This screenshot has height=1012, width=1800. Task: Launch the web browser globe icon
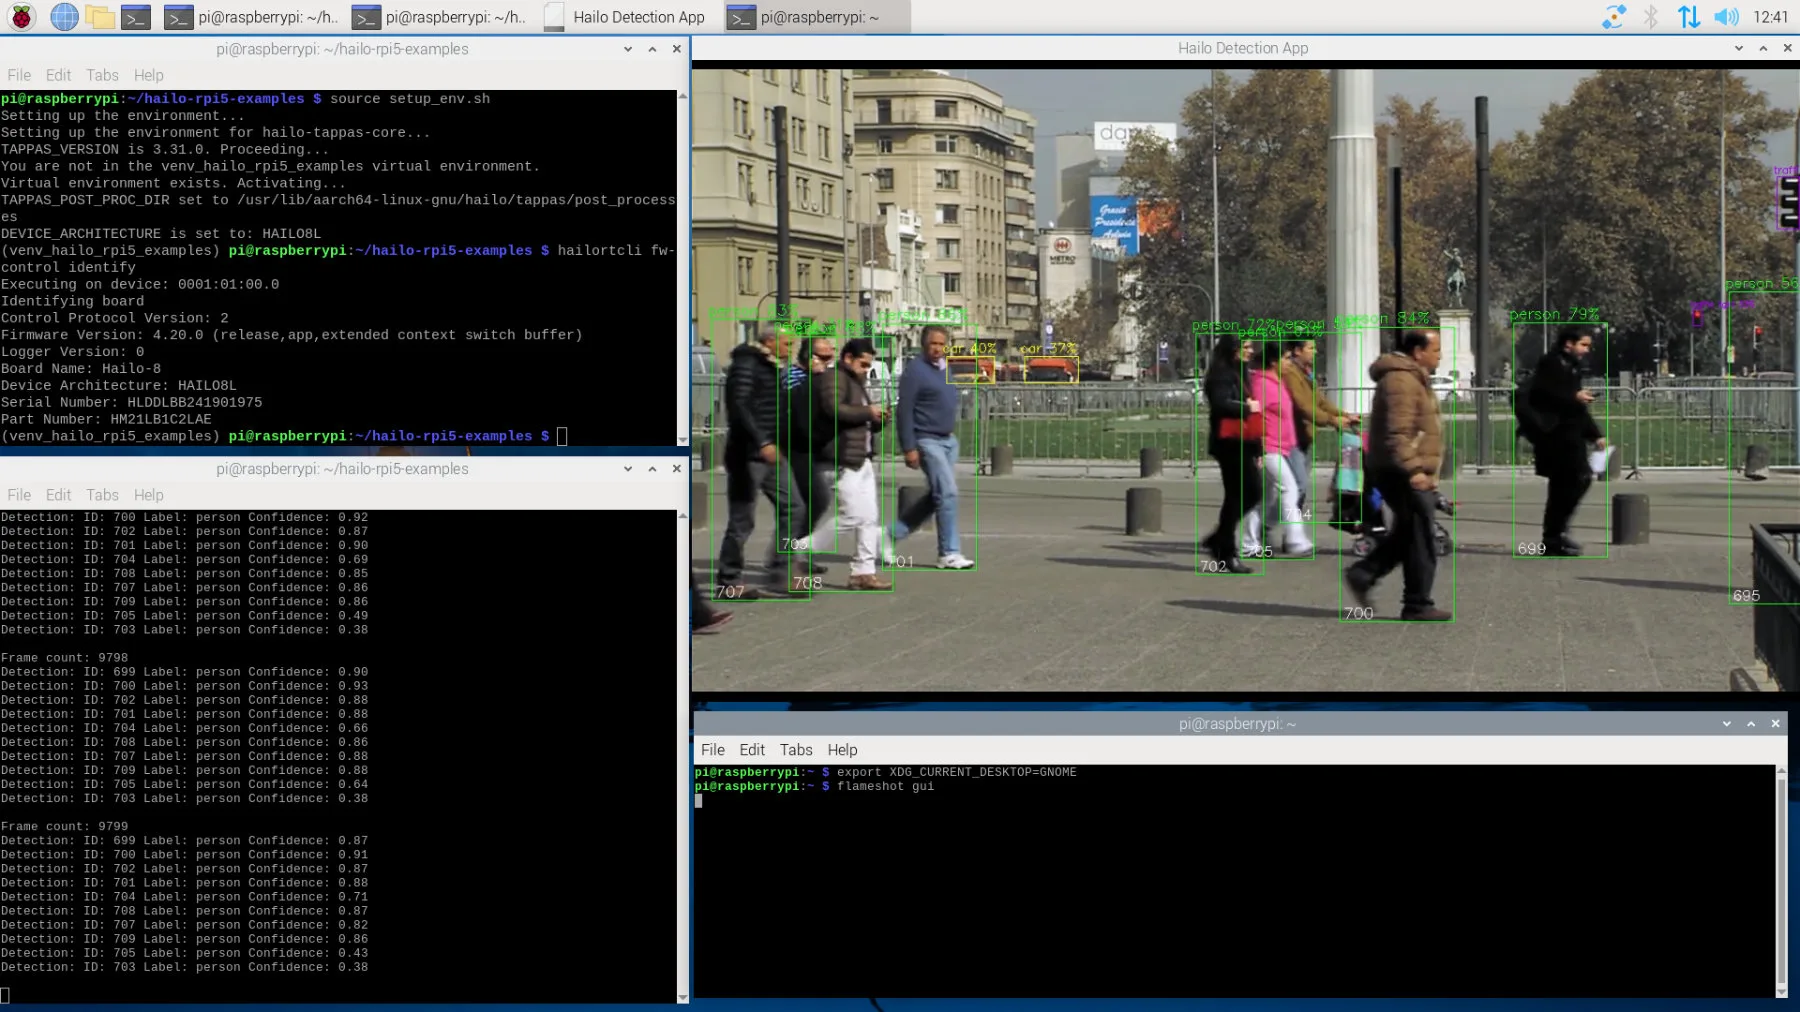64,17
